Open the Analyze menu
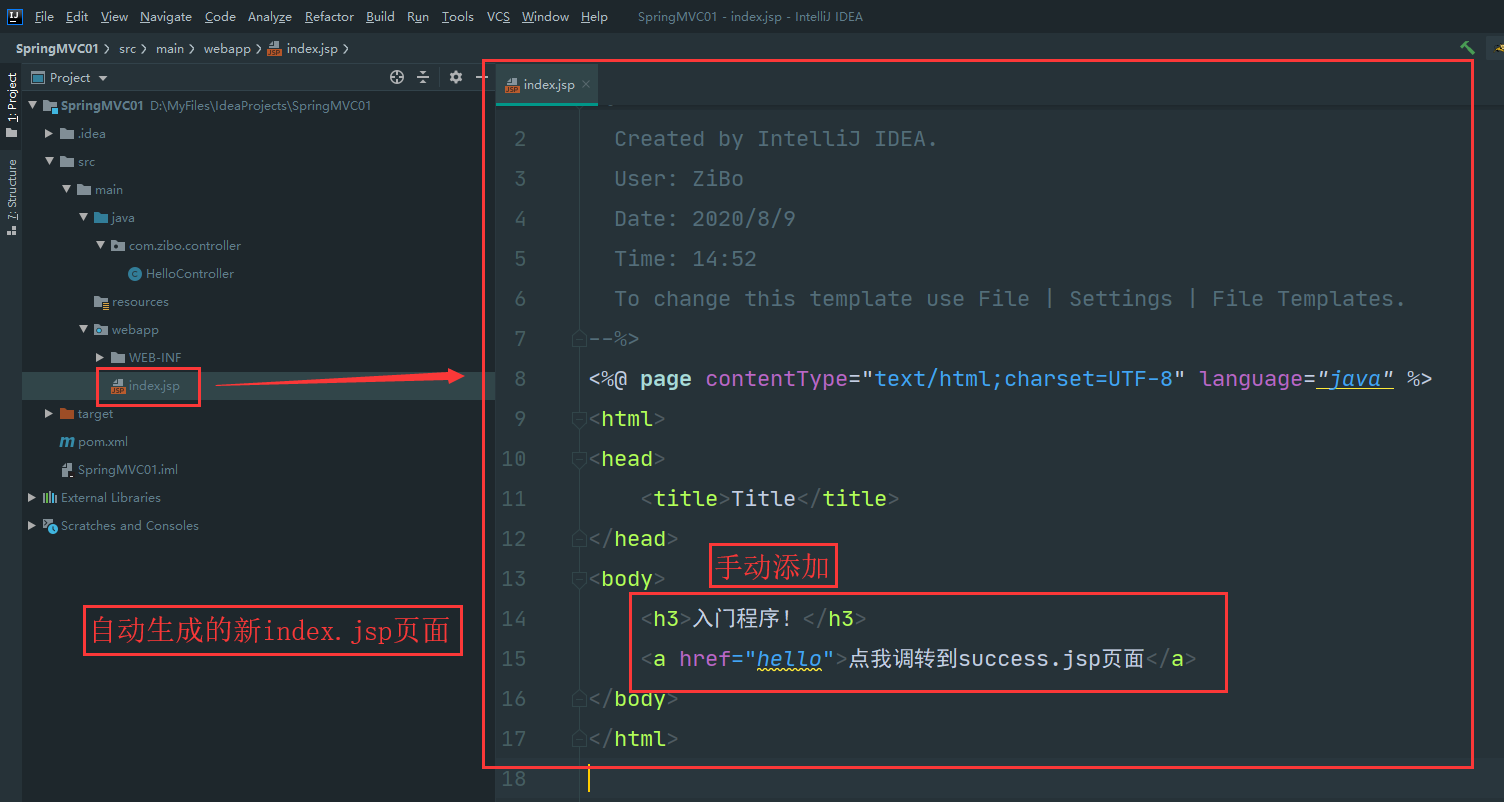1504x802 pixels. click(270, 17)
